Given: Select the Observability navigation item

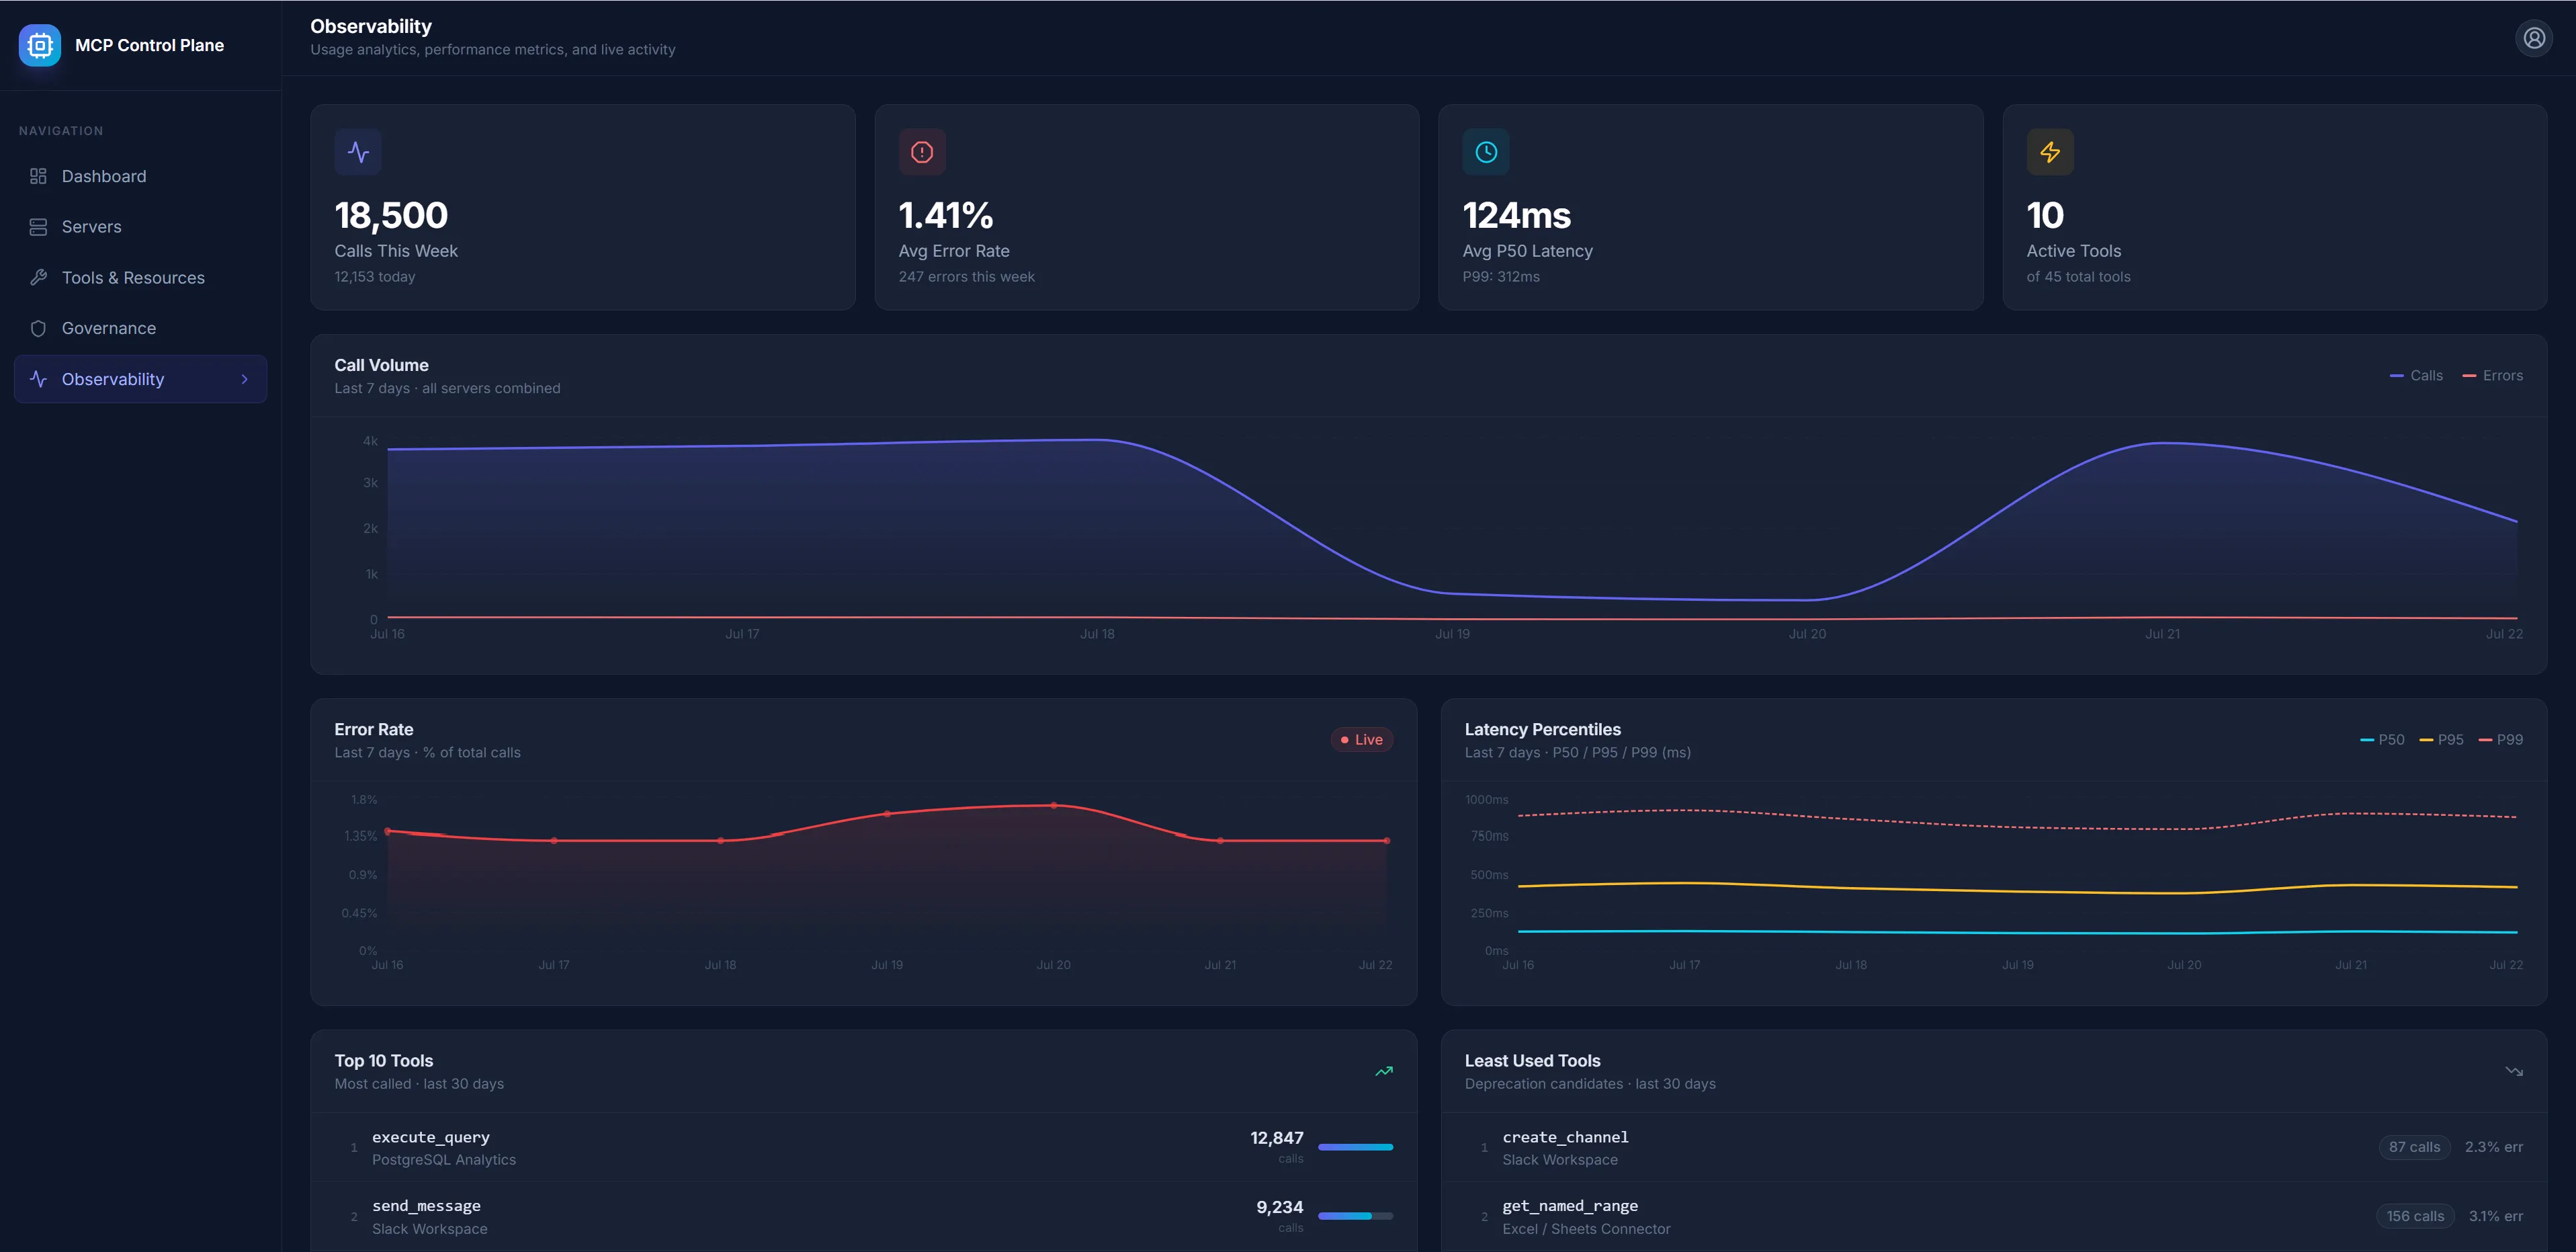Looking at the screenshot, I should [x=140, y=379].
